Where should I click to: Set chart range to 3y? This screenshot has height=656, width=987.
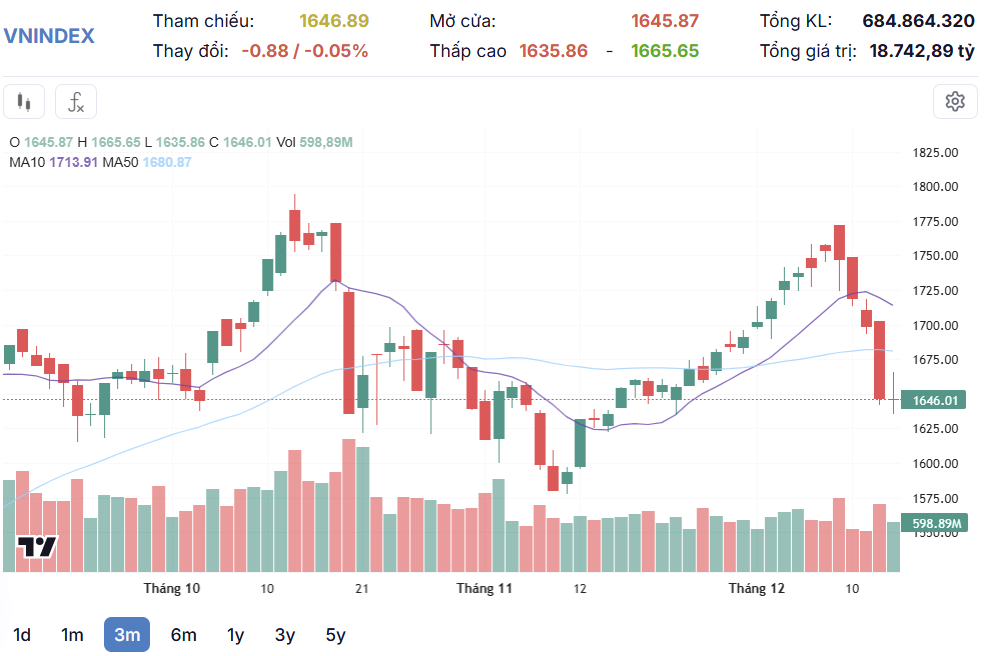pos(285,635)
